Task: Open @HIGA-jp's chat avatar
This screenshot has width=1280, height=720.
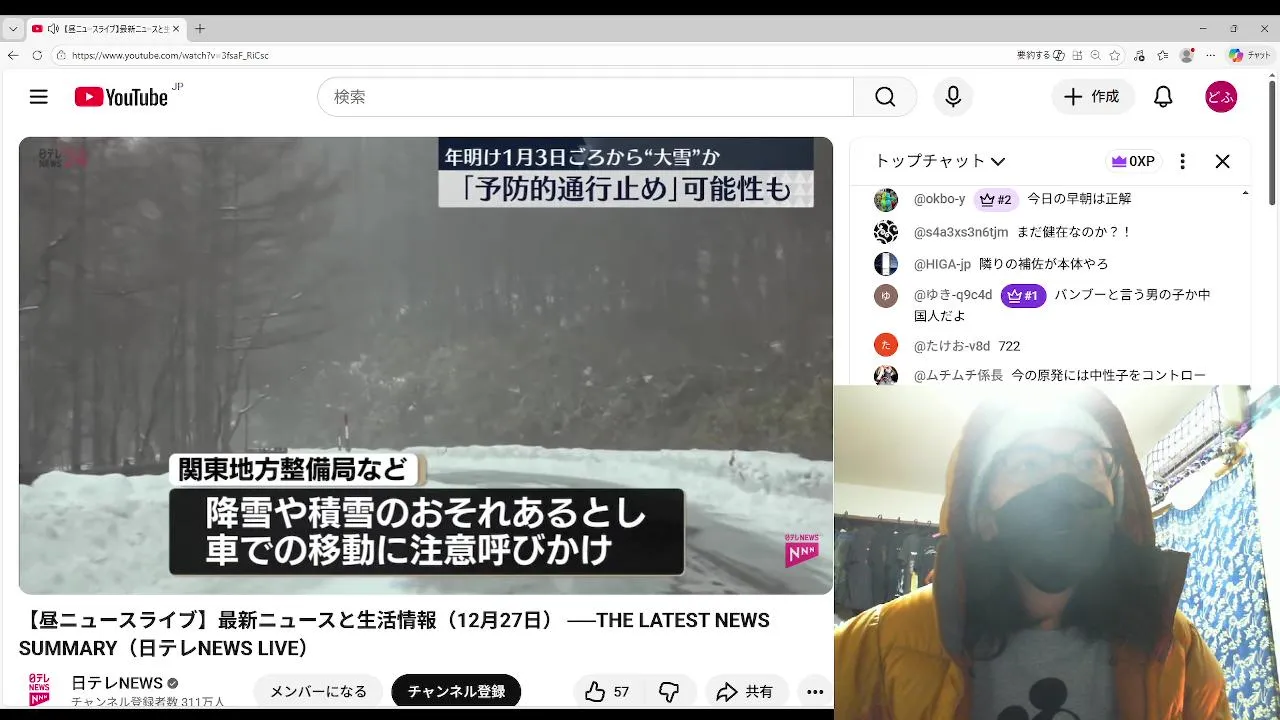Action: tap(886, 264)
